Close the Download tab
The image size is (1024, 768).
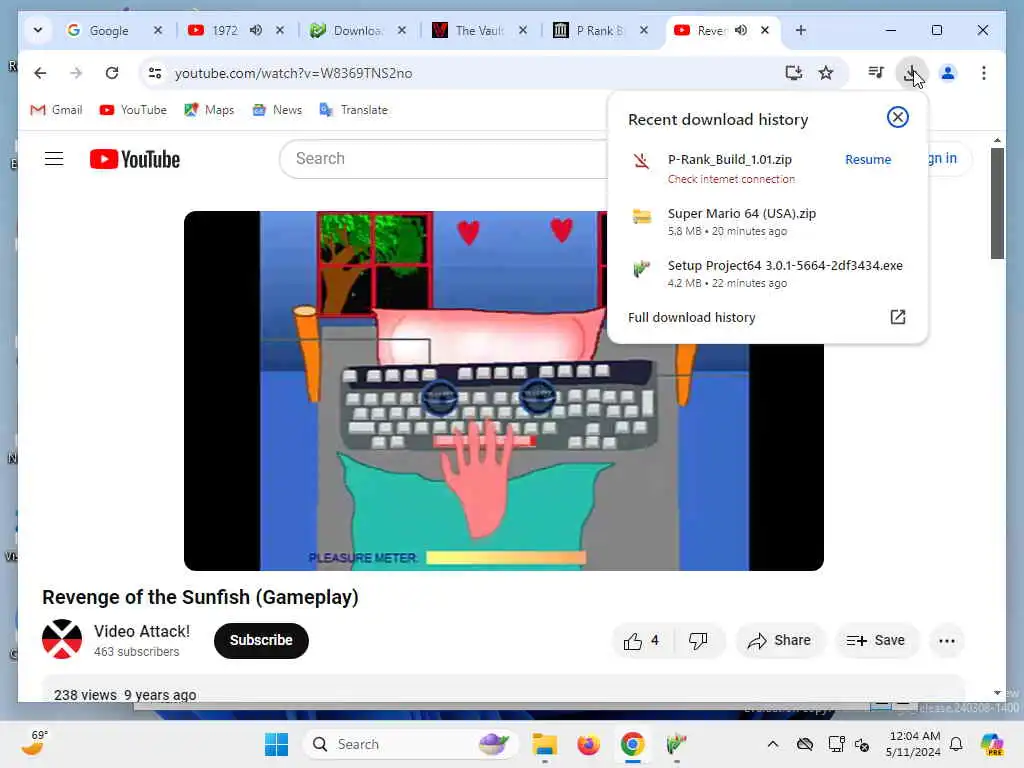point(402,30)
